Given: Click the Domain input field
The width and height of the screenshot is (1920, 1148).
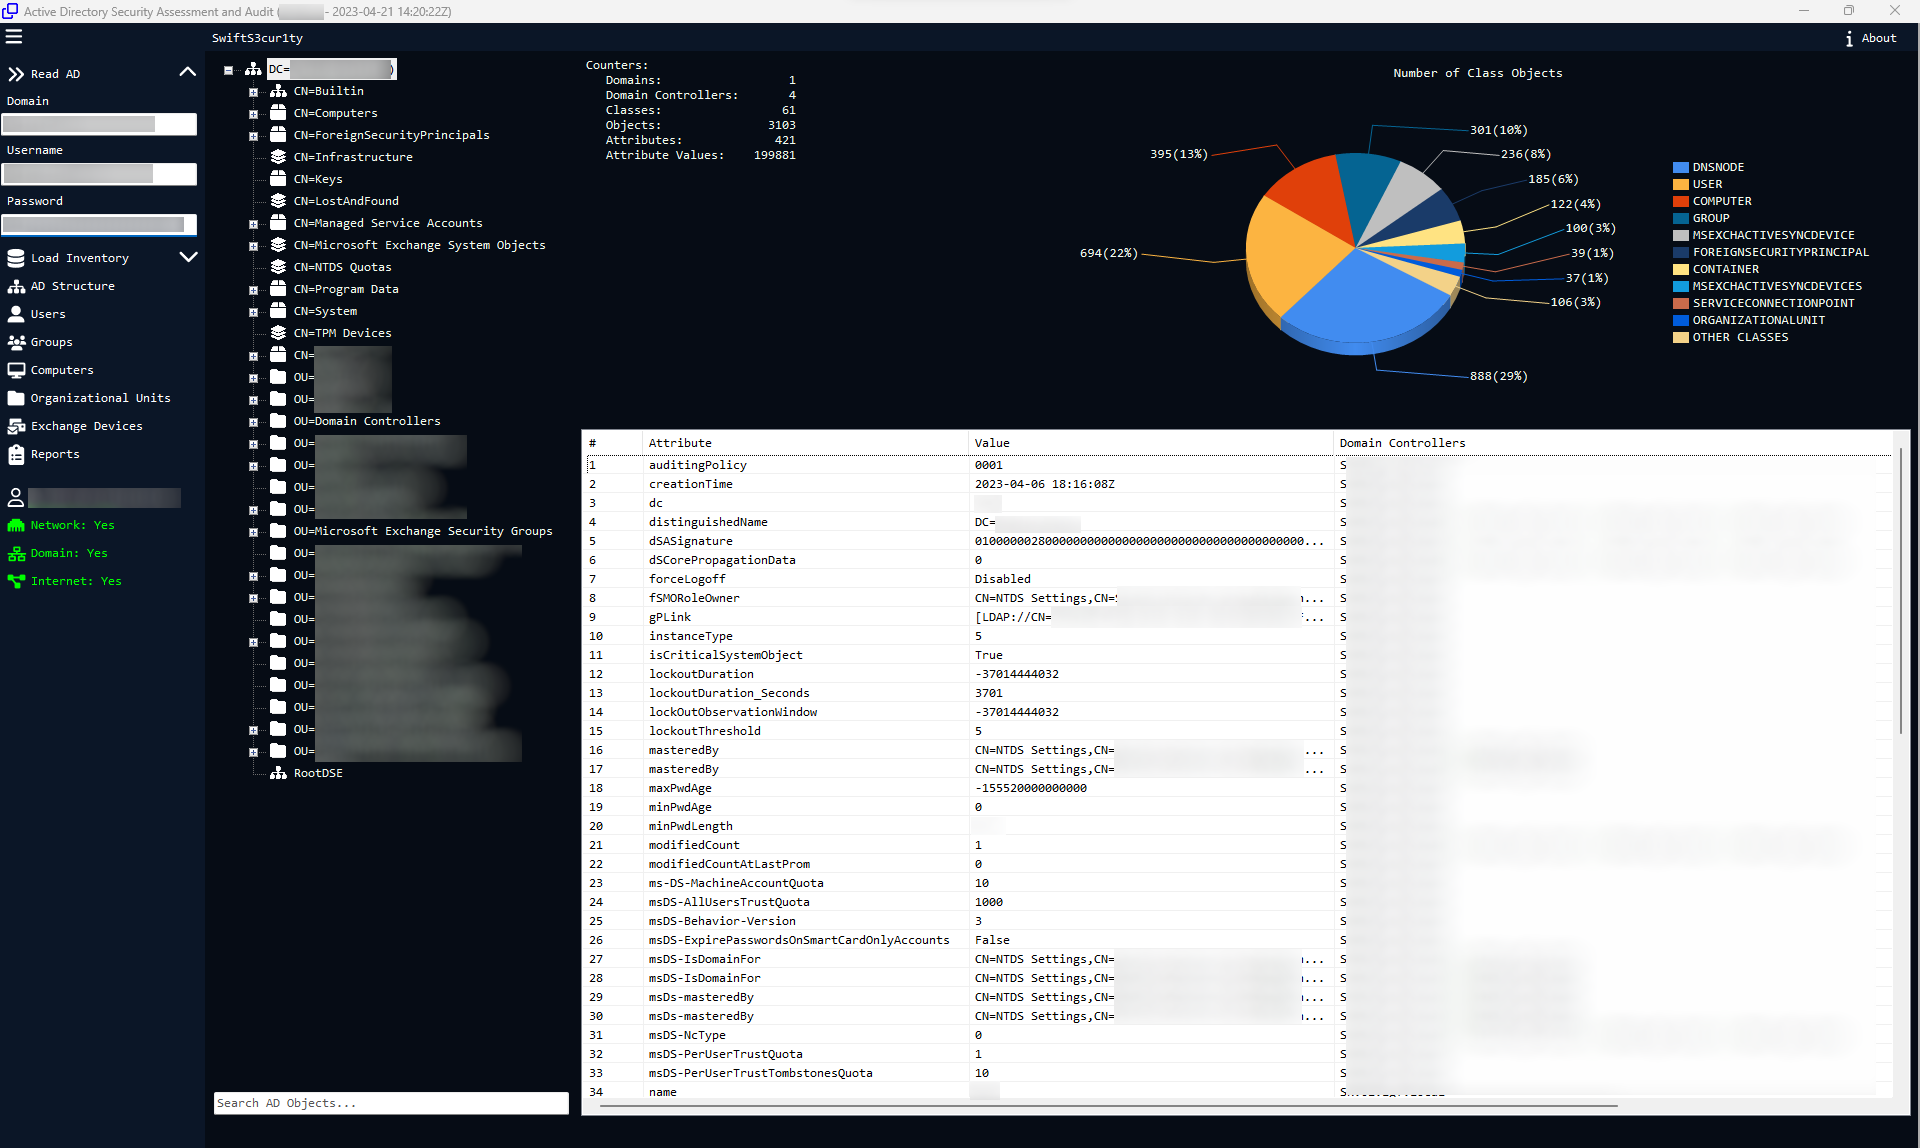Looking at the screenshot, I should [99, 124].
